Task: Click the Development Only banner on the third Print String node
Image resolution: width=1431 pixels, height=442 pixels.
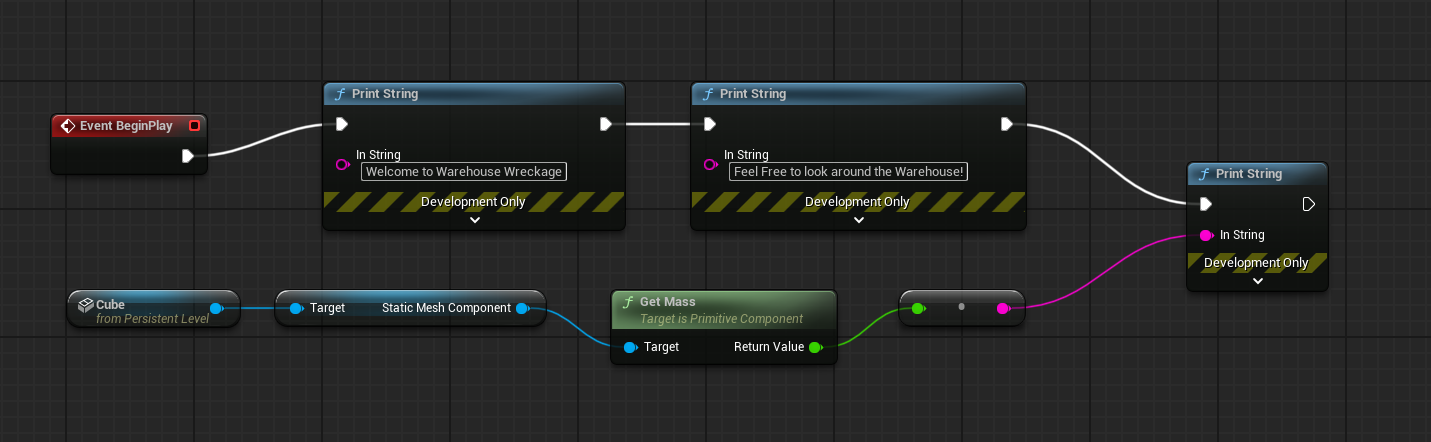Action: tap(1257, 263)
